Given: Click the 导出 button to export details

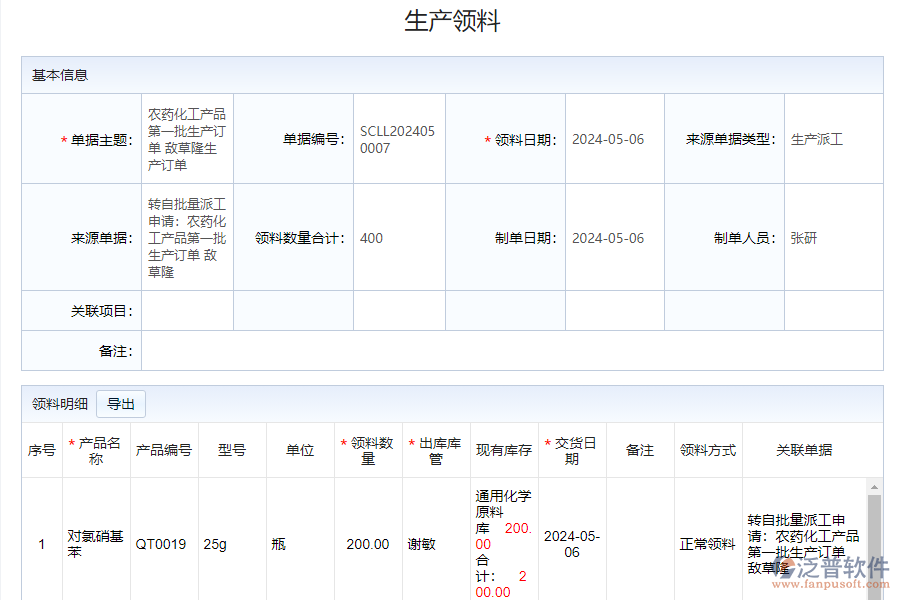Looking at the screenshot, I should pos(122,404).
